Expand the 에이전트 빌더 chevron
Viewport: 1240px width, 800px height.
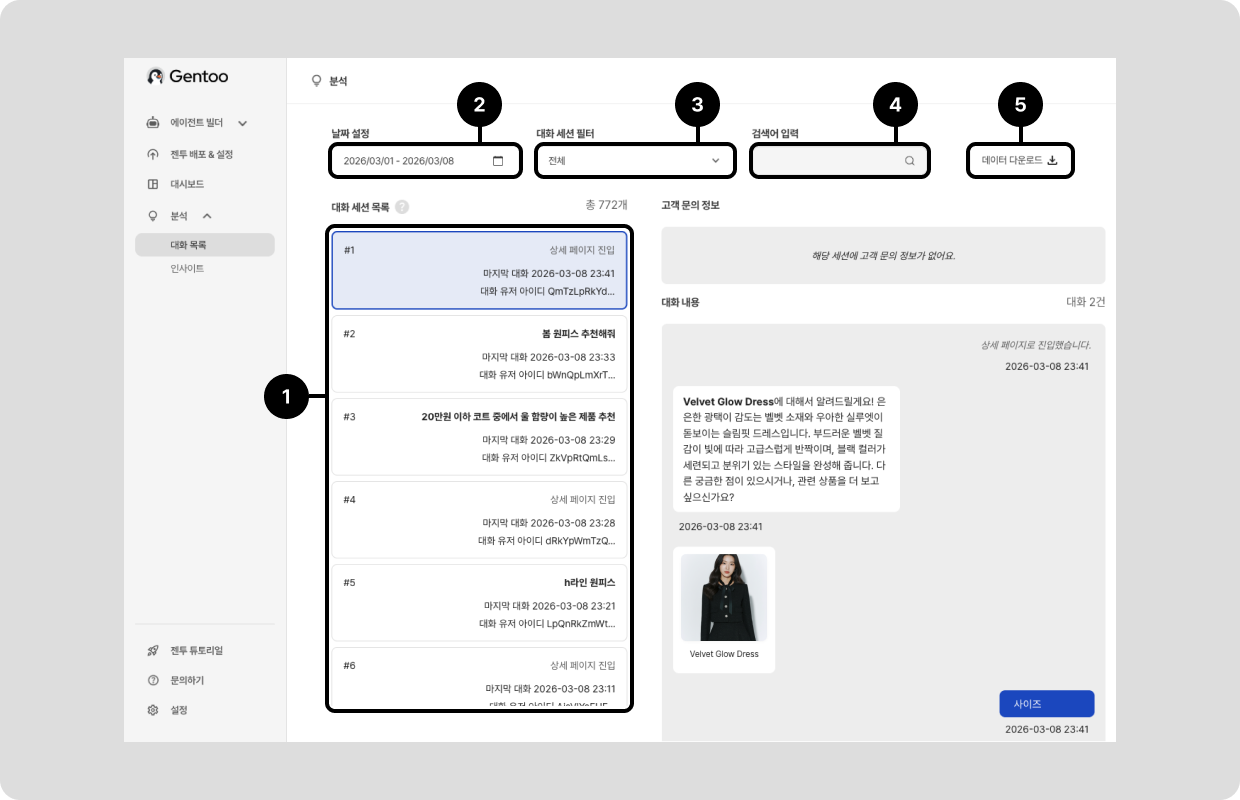pos(242,124)
